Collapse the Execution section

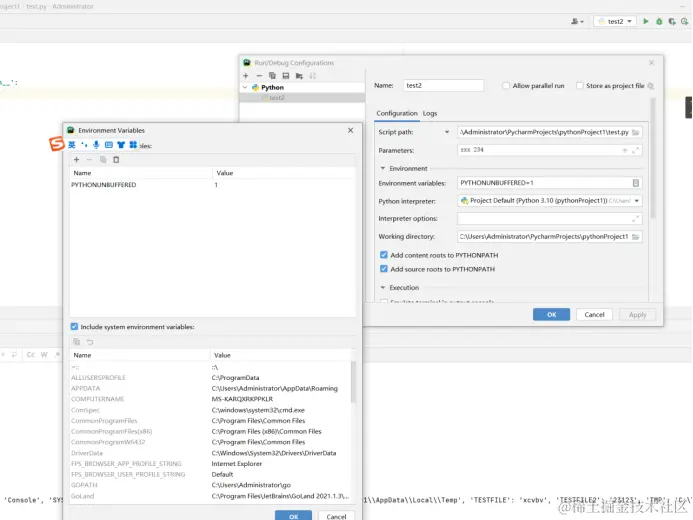pos(383,288)
